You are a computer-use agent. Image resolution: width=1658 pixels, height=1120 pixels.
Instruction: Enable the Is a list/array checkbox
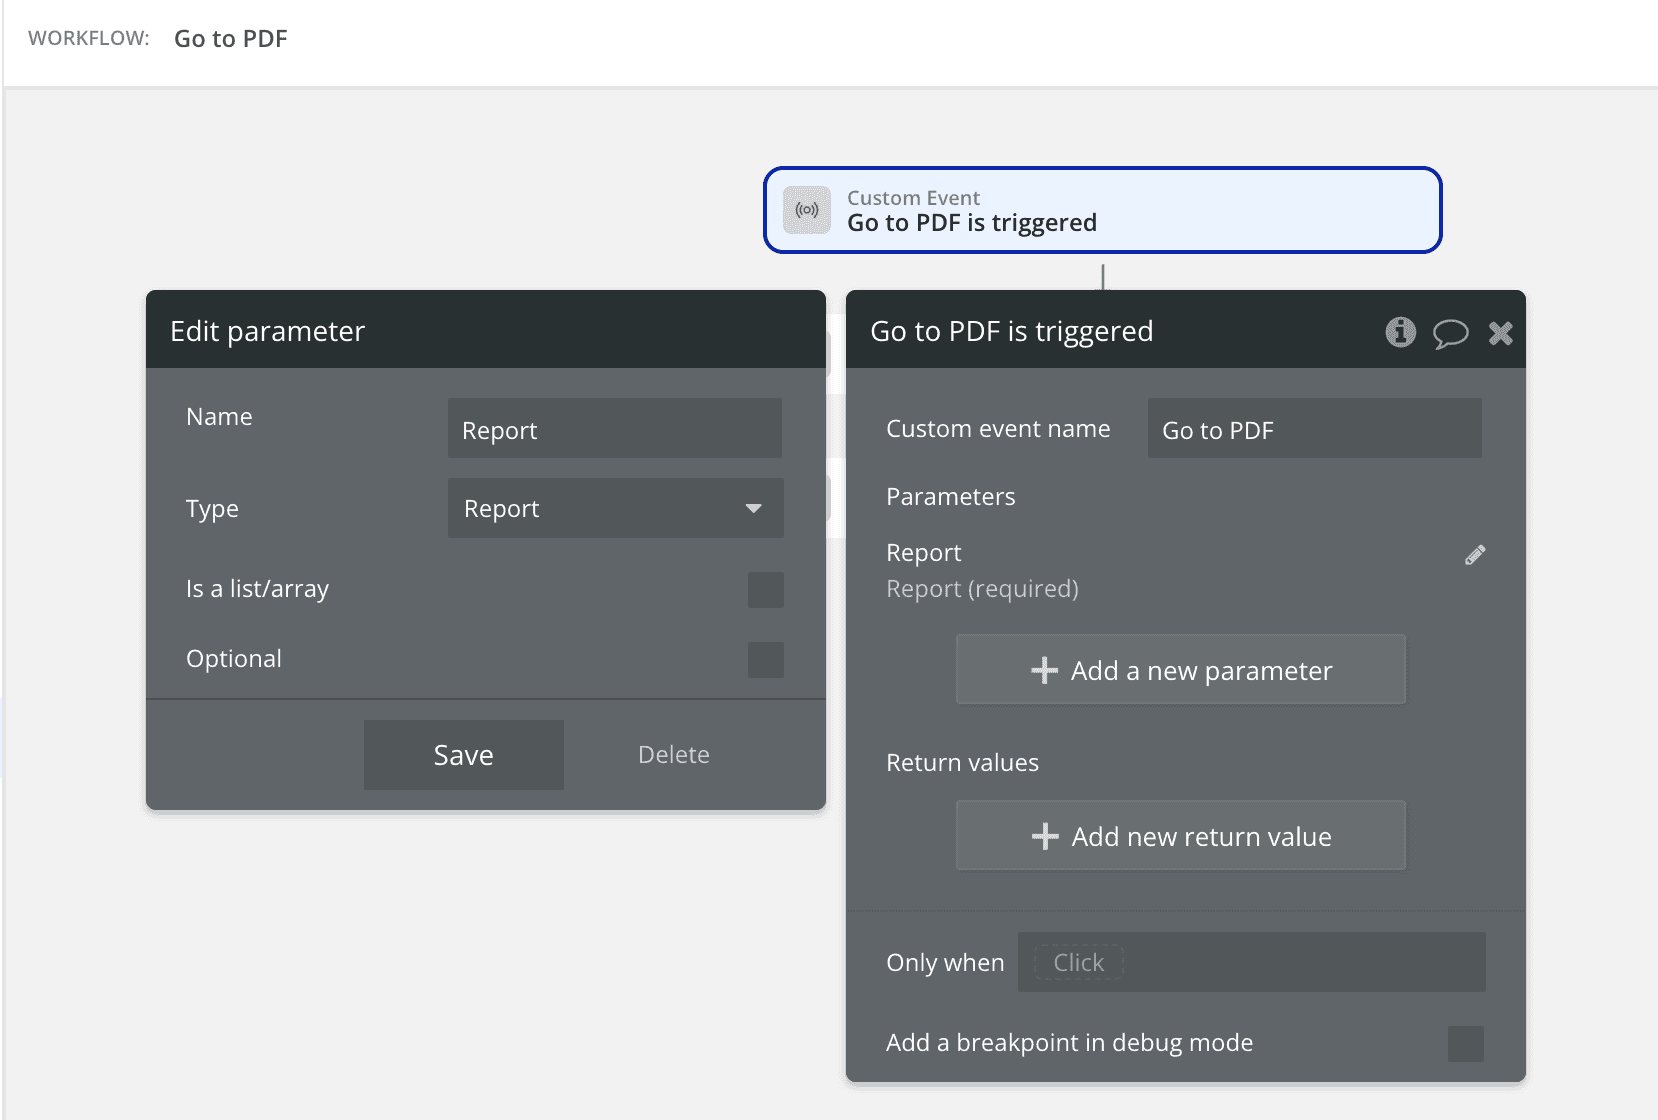pyautogui.click(x=765, y=590)
